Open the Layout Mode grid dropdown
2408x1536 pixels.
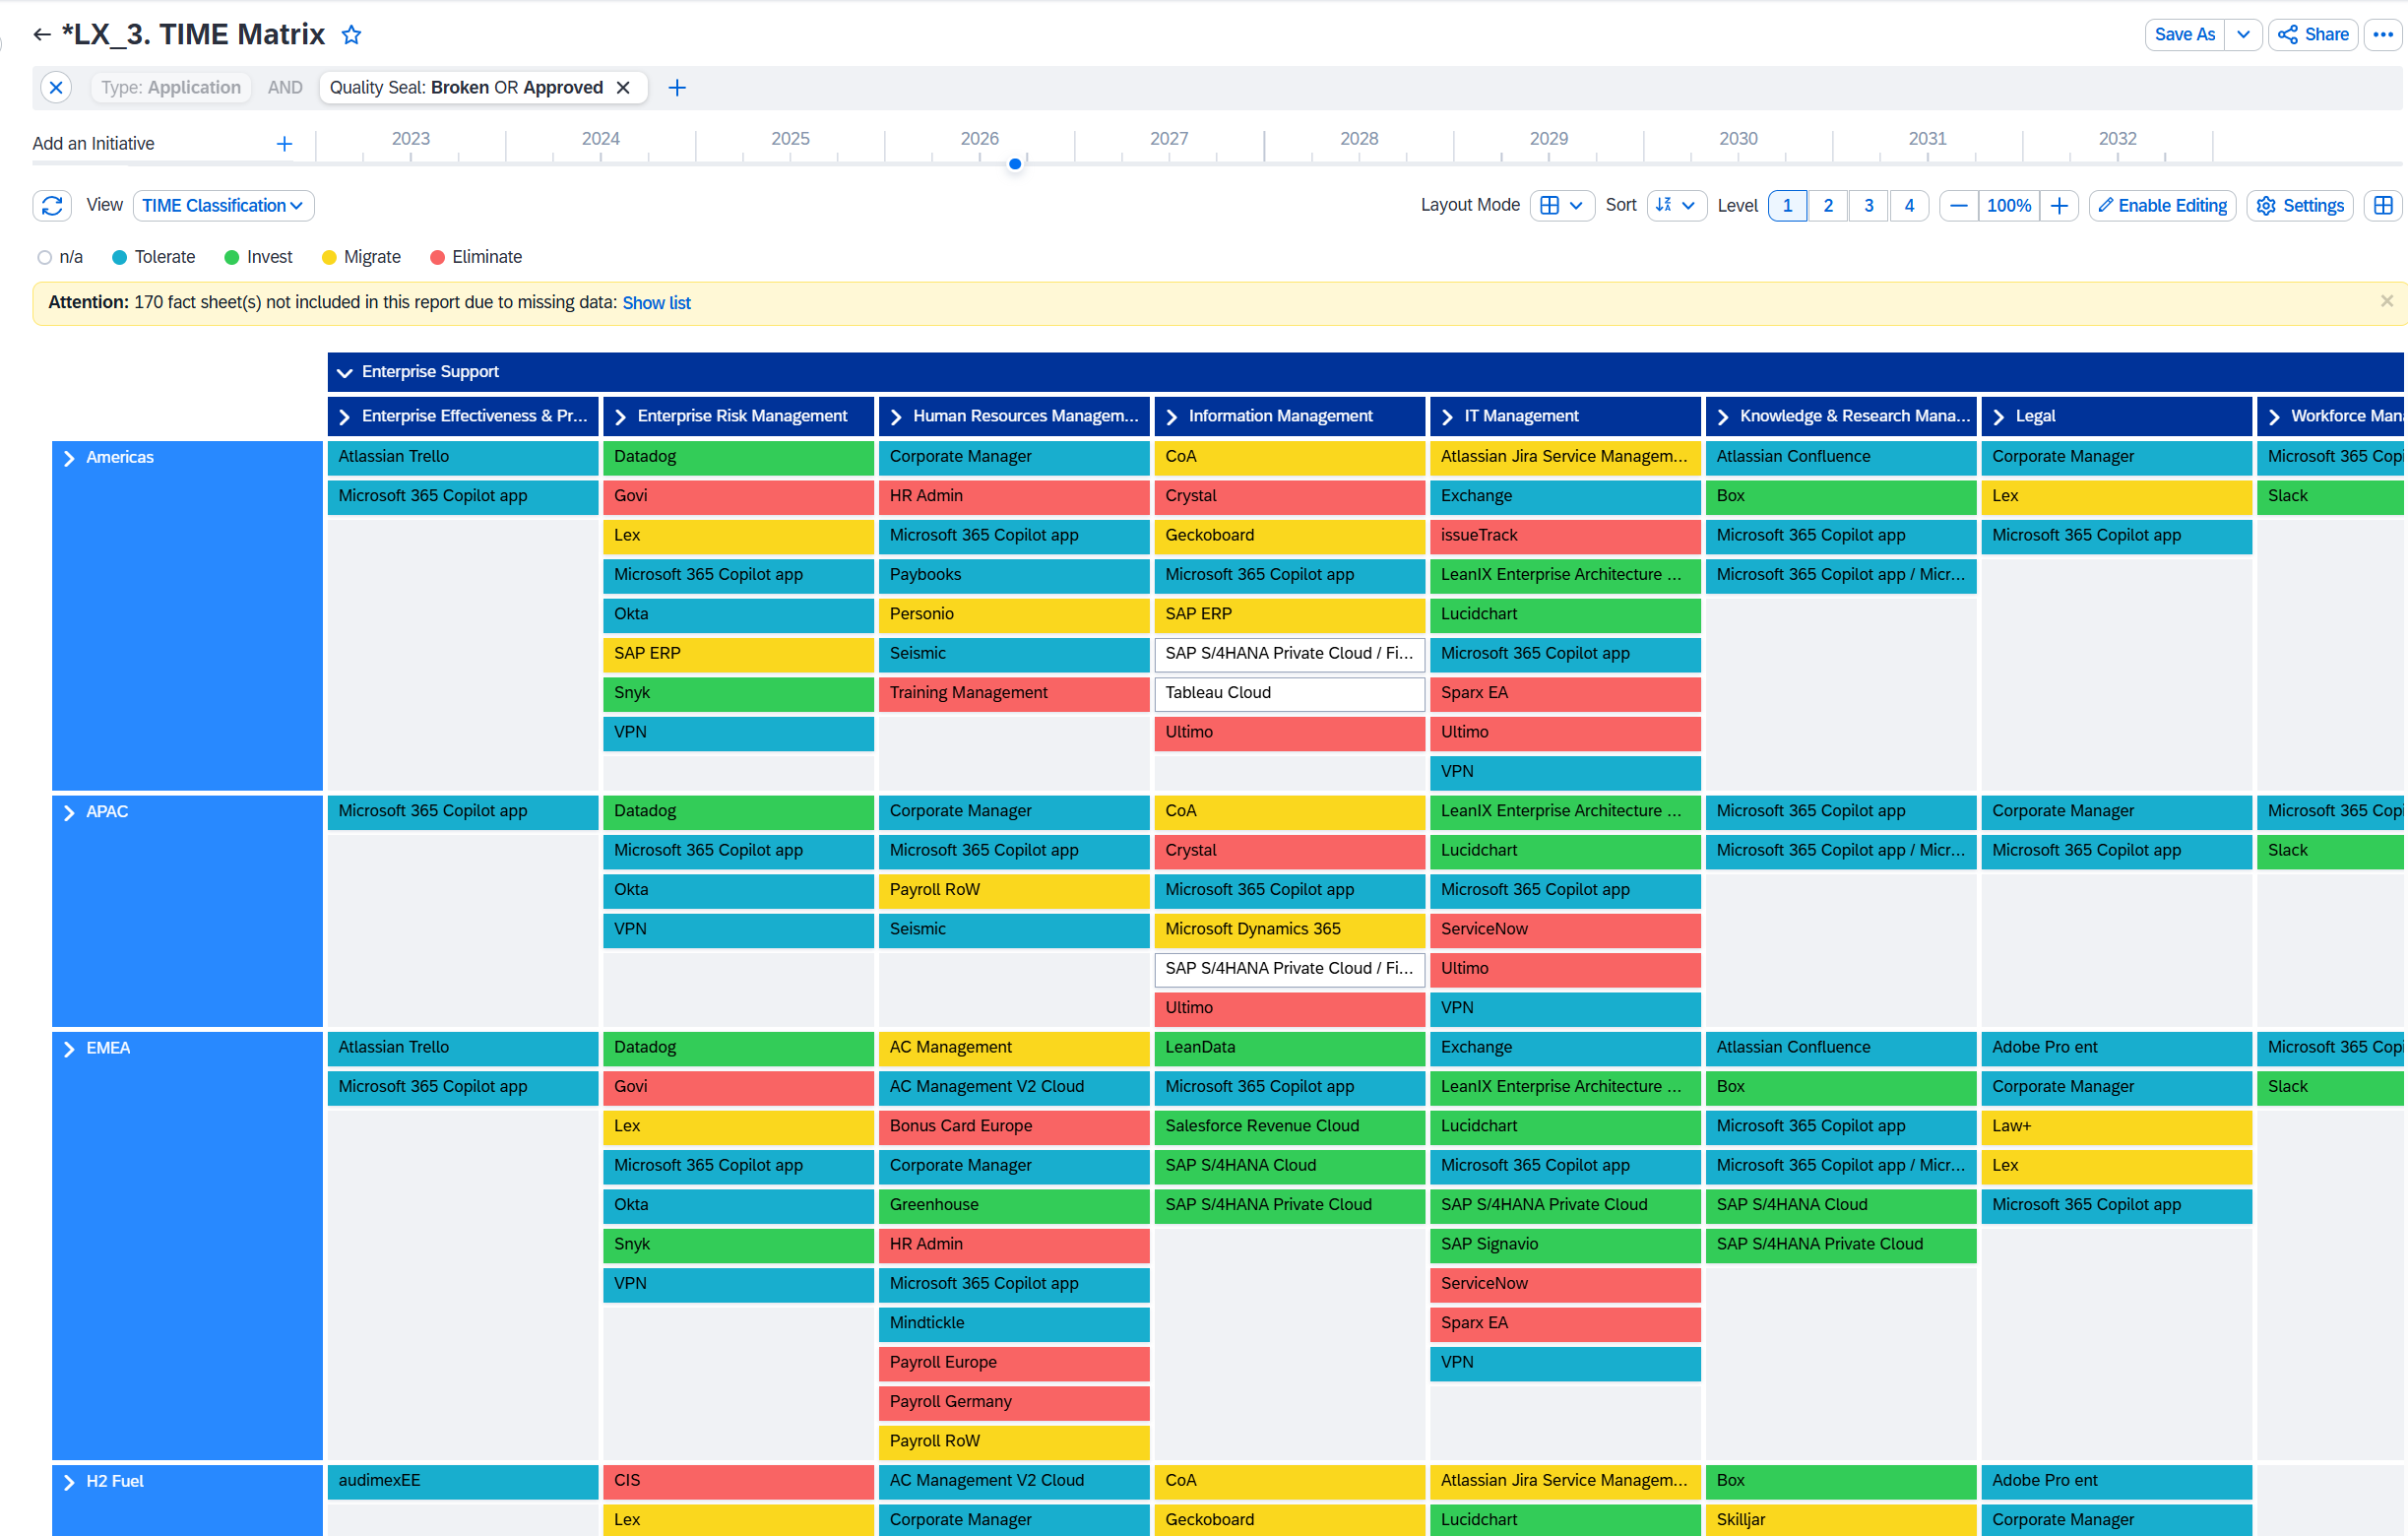pos(1561,205)
